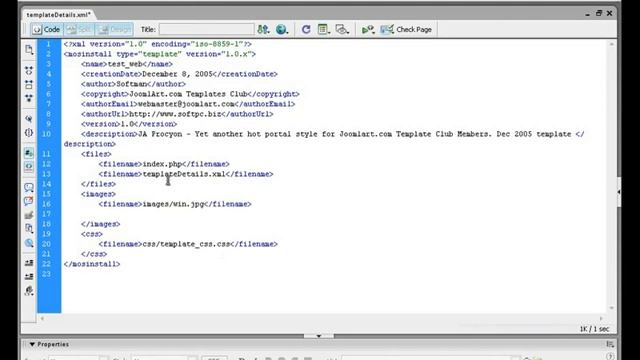
Task: Click the horizontal scrollbar right arrow
Action: (x=601, y=318)
